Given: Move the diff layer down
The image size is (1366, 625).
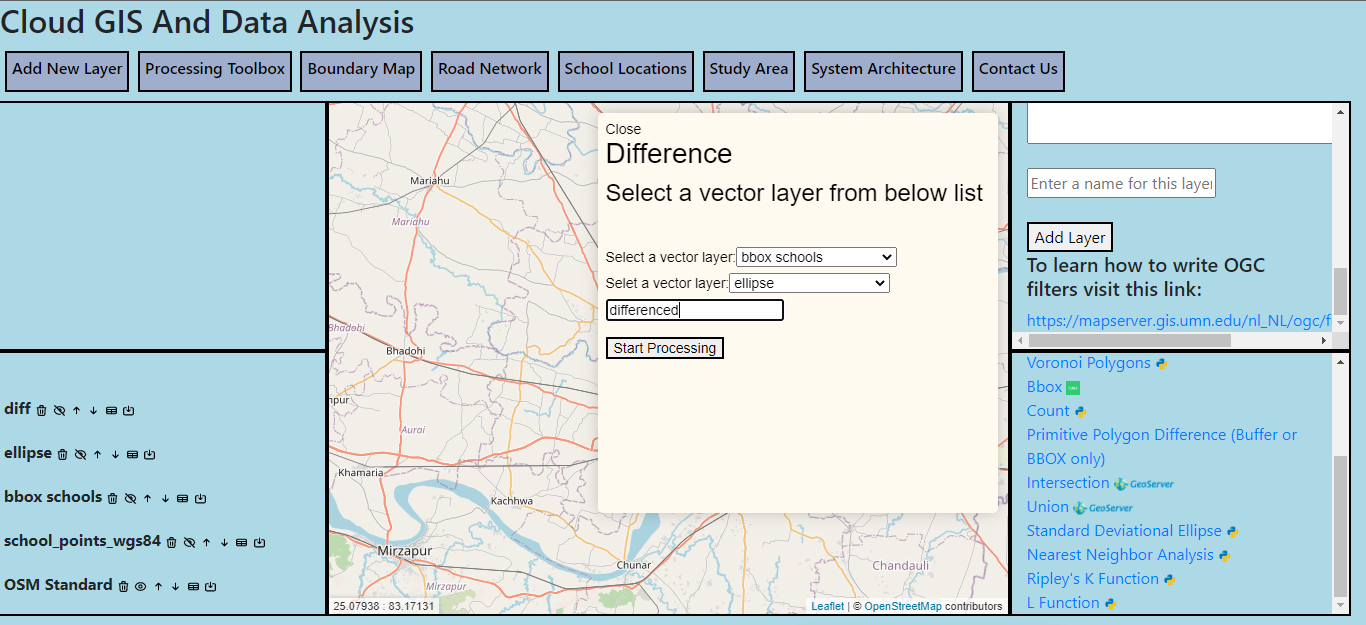Looking at the screenshot, I should coord(93,410).
